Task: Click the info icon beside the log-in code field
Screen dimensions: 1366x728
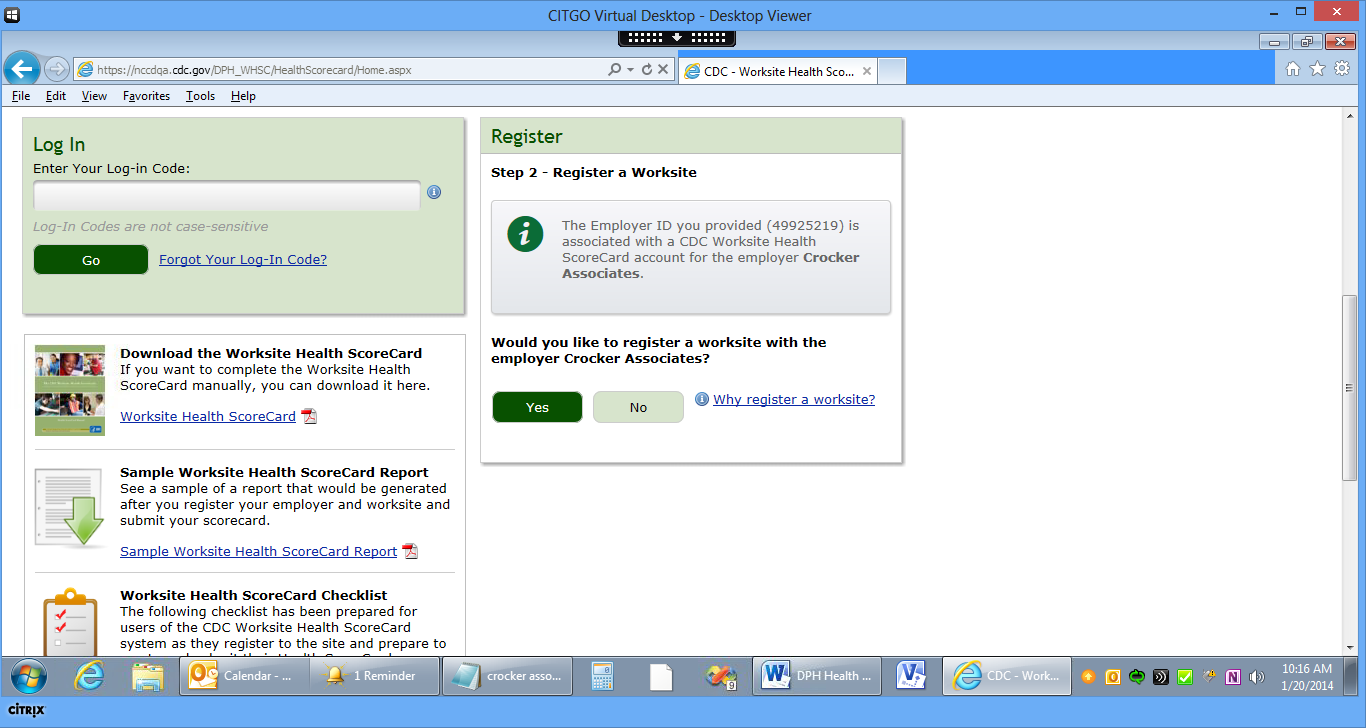Action: pyautogui.click(x=434, y=192)
